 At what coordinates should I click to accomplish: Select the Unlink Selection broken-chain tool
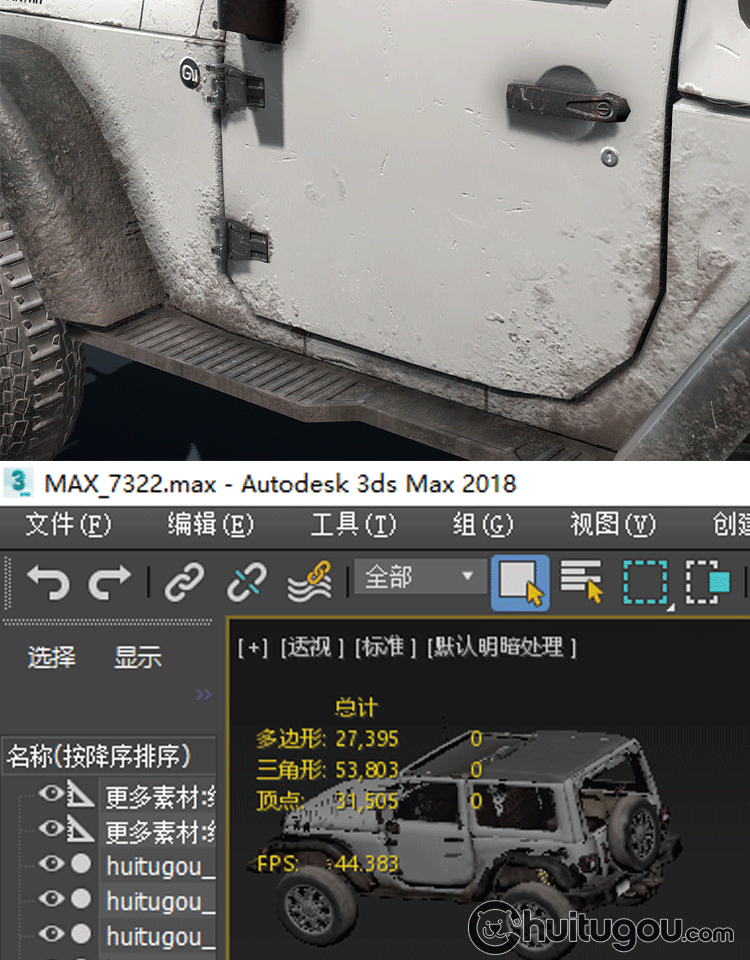tap(247, 582)
